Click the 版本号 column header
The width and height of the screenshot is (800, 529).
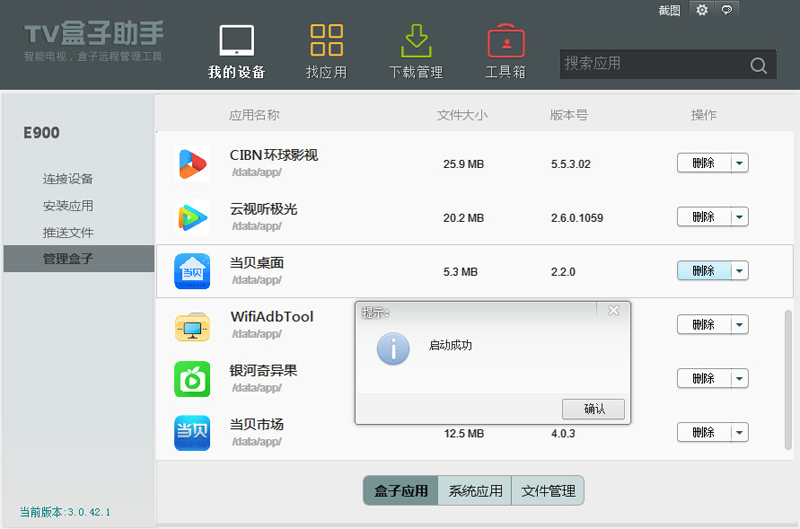569,115
